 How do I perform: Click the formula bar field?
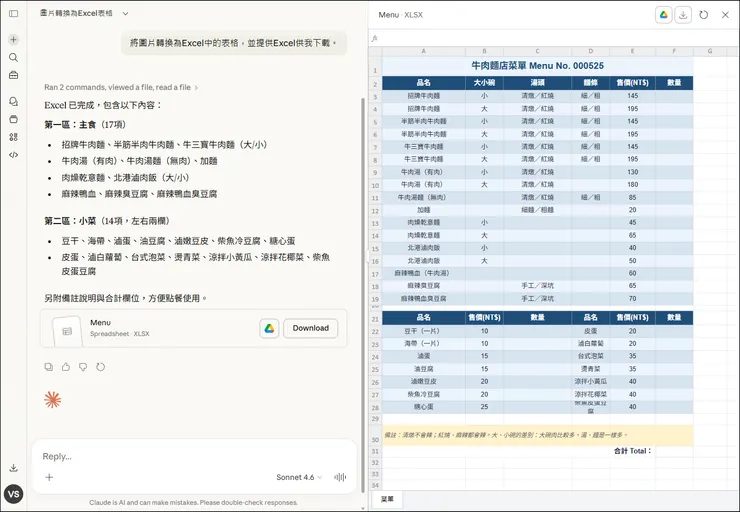558,38
